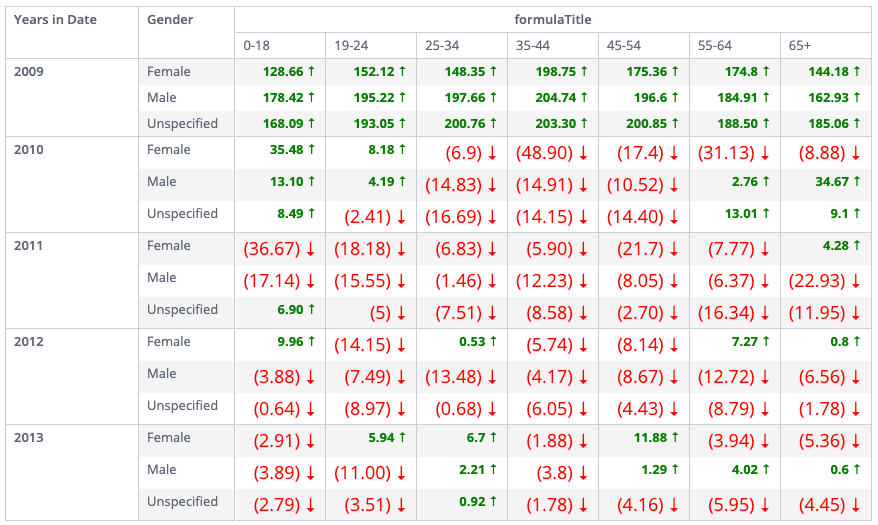878x525 pixels.
Task: Select the Years in Date column header
Action: pos(55,19)
